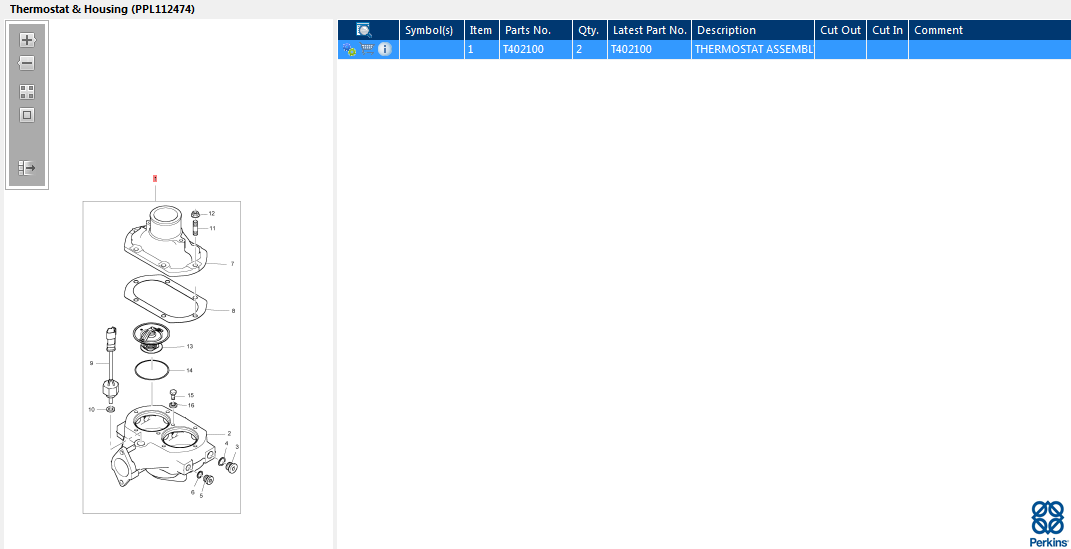Open info icon for T402100 row
The width and height of the screenshot is (1071, 549).
pos(385,49)
